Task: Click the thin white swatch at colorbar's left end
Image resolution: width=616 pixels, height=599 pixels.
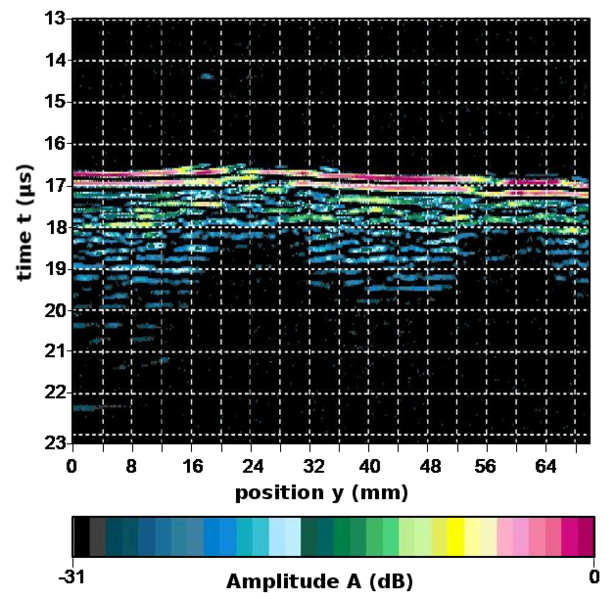Action: [x=74, y=536]
